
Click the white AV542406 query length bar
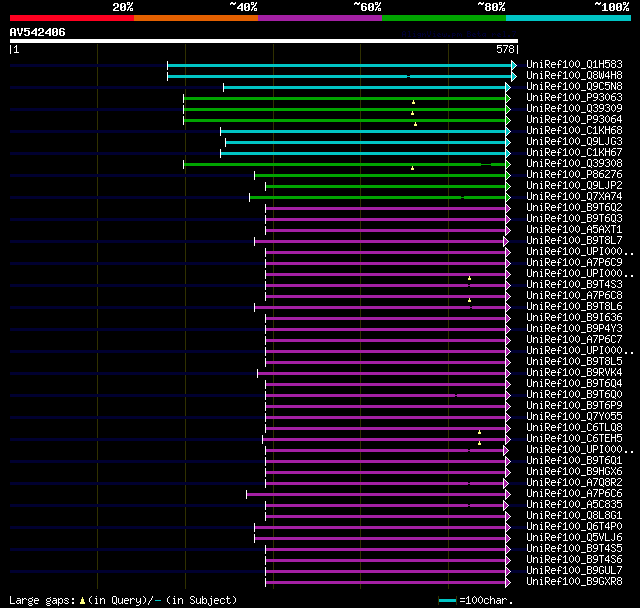pos(264,41)
